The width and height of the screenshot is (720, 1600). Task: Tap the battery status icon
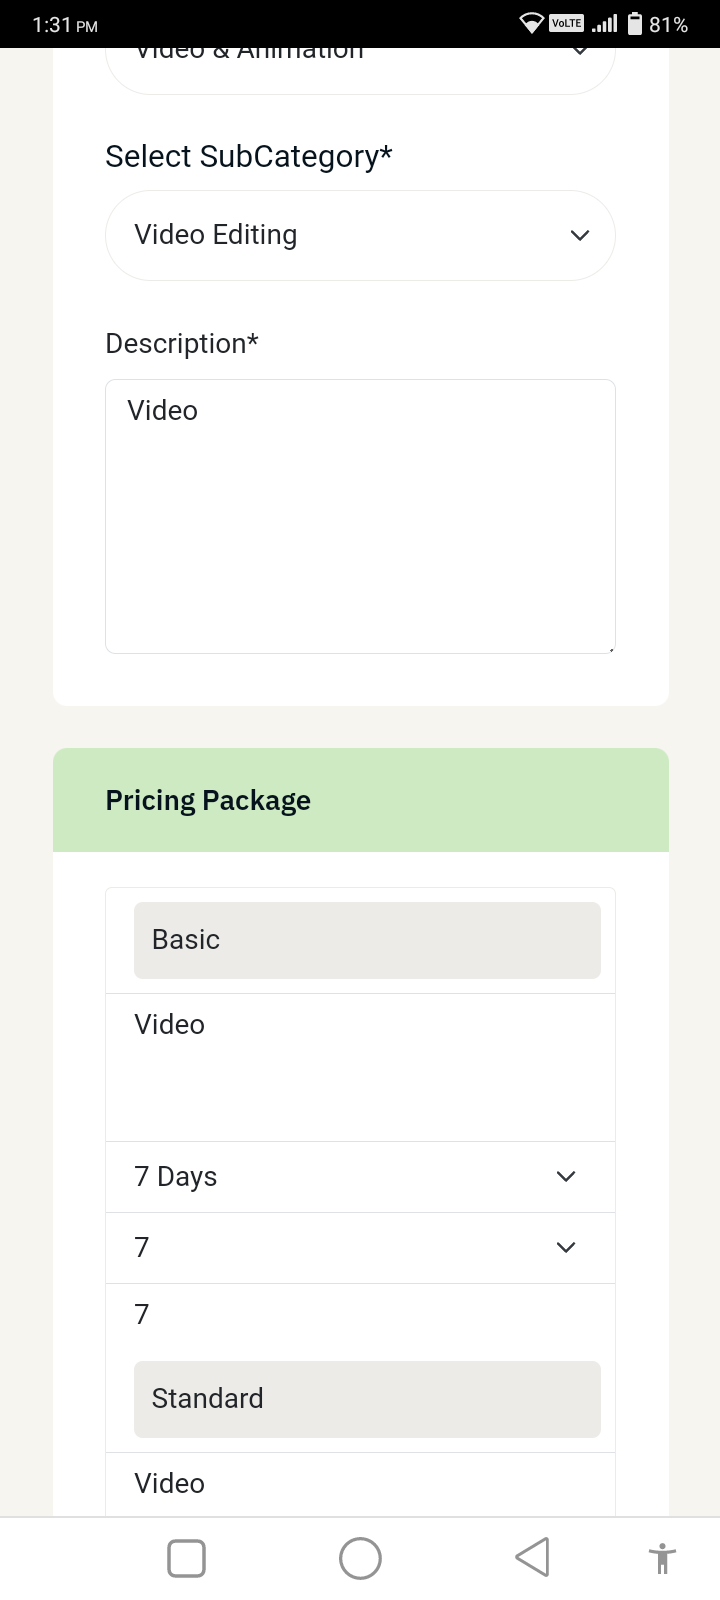(634, 23)
